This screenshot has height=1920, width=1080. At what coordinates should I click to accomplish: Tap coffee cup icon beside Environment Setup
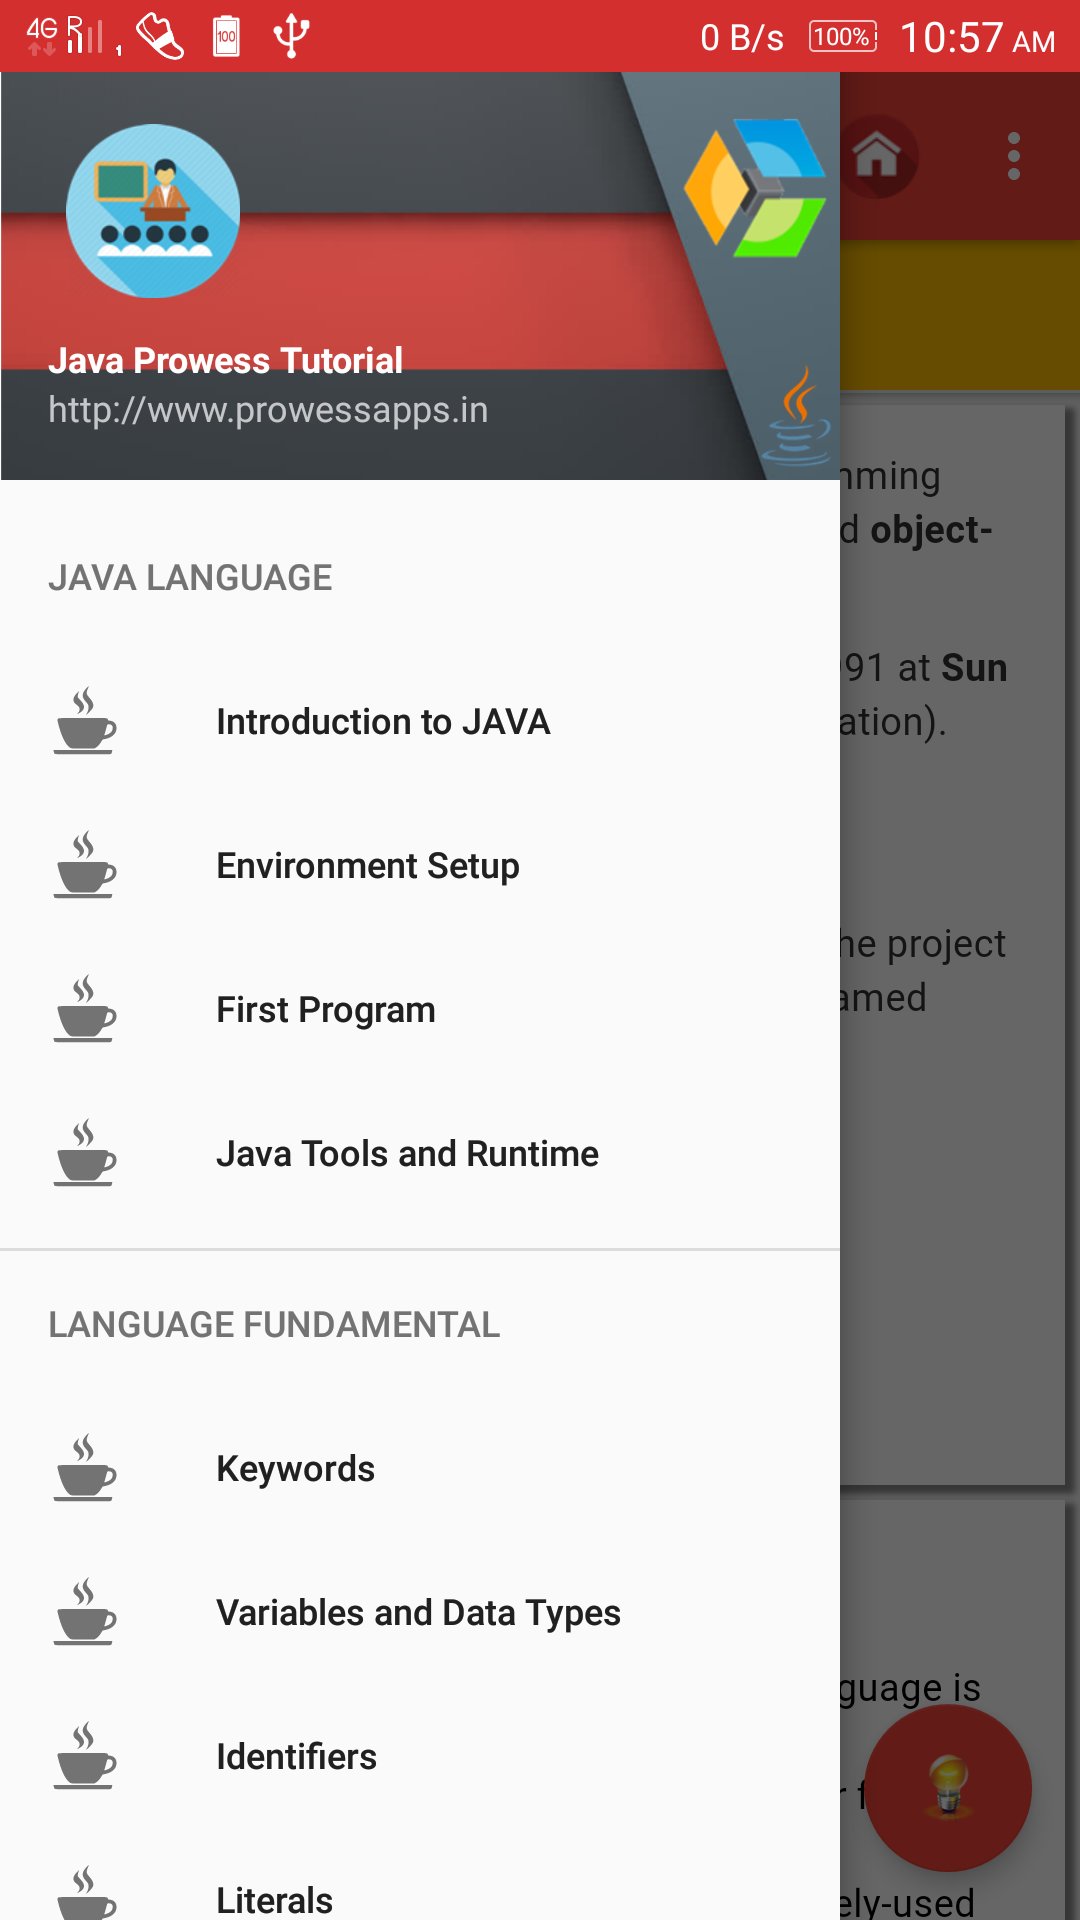coord(85,865)
